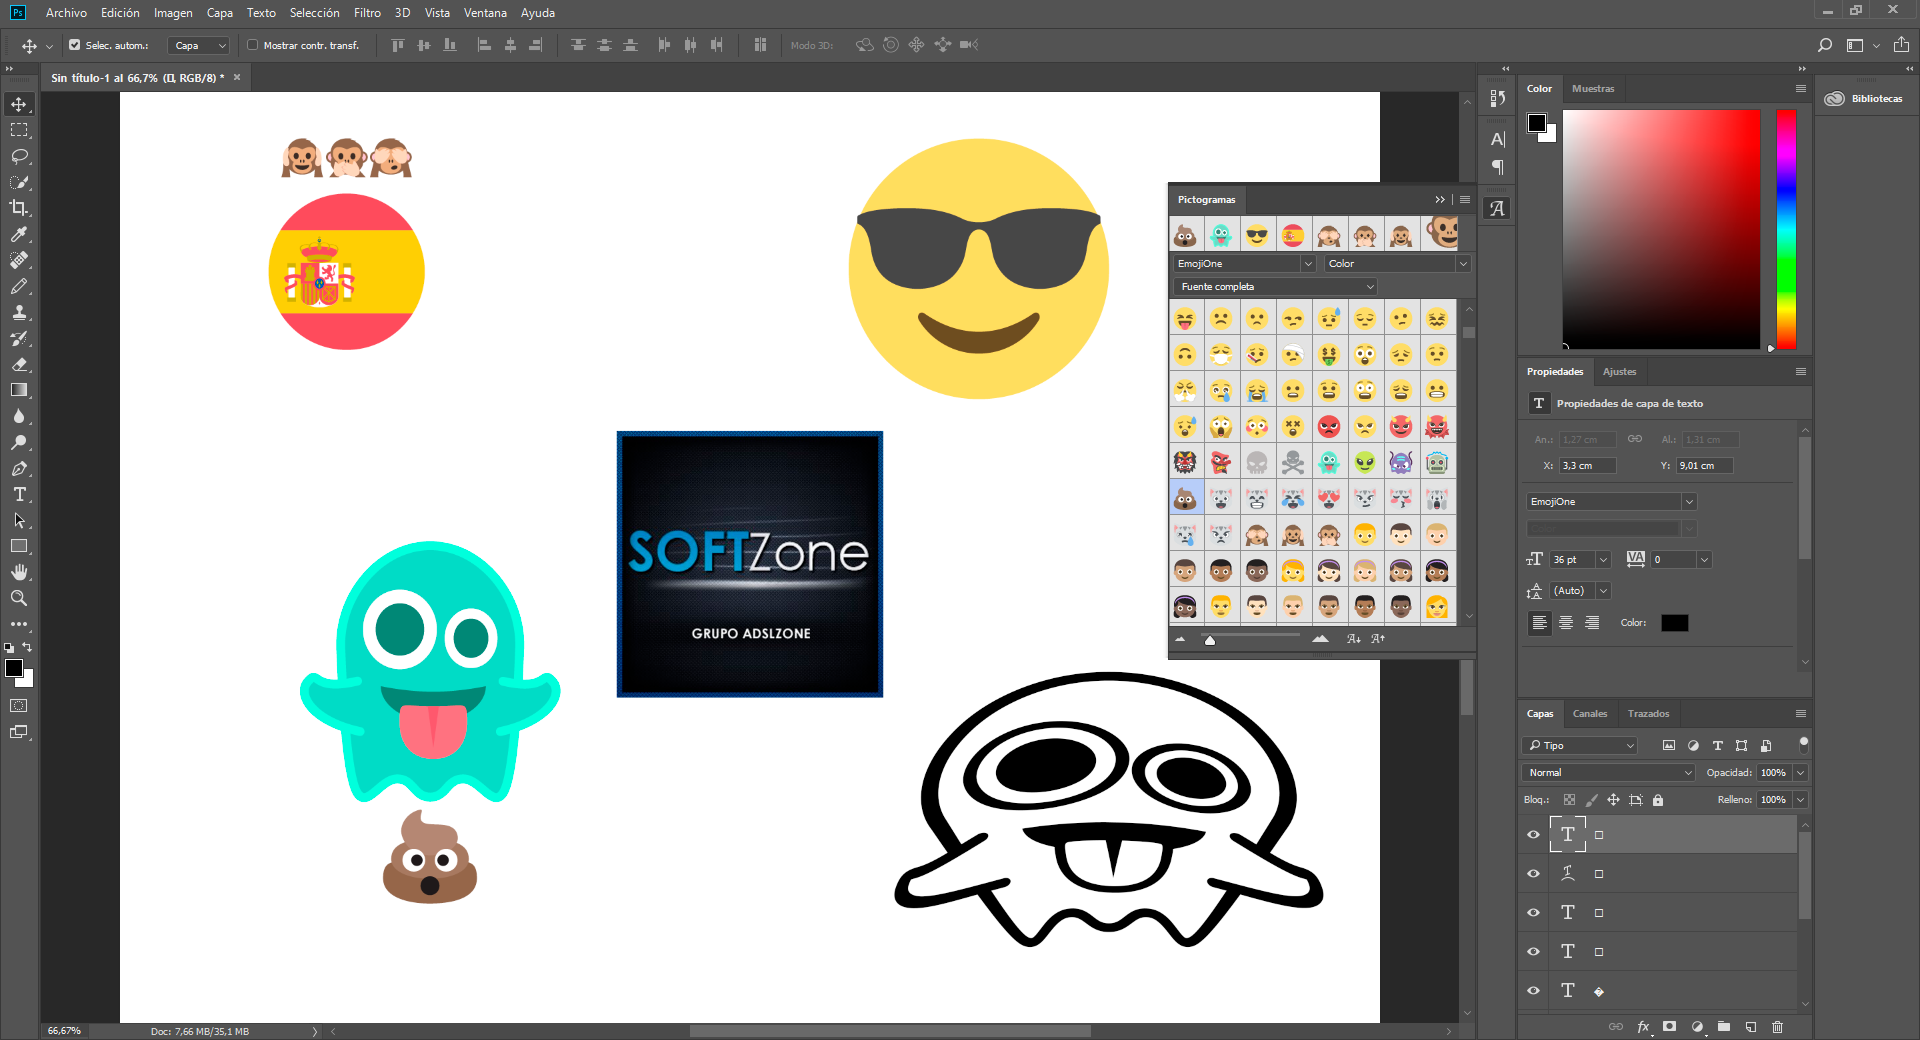The height and width of the screenshot is (1040, 1920).
Task: Click center text alignment button
Action: (x=1565, y=623)
